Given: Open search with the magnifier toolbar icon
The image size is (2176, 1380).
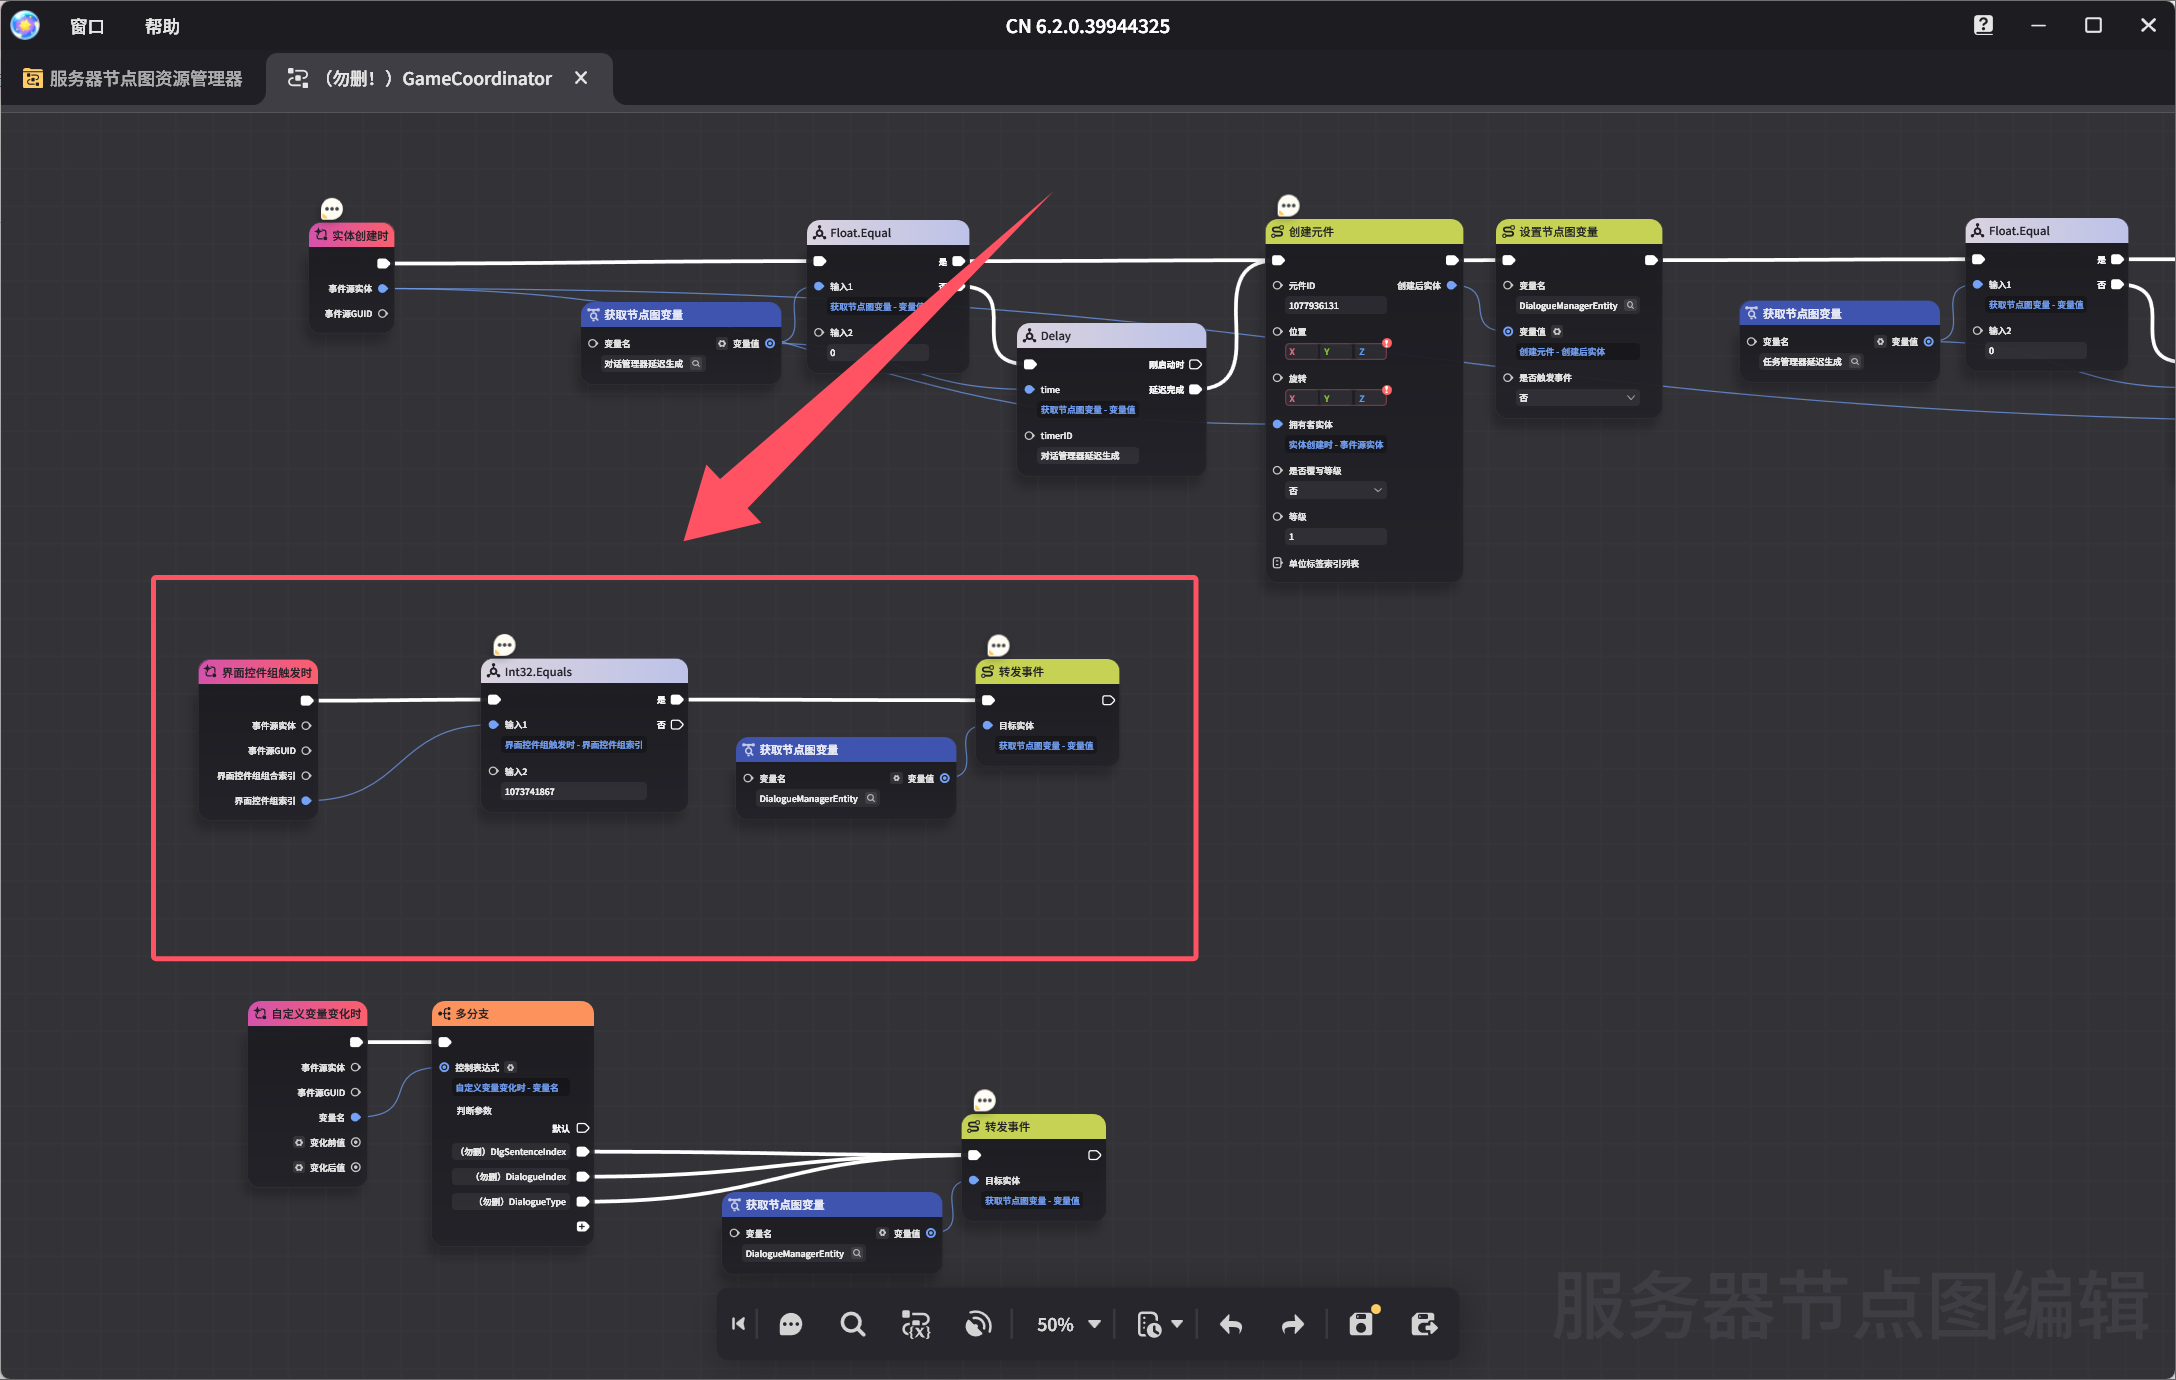Looking at the screenshot, I should [x=852, y=1325].
